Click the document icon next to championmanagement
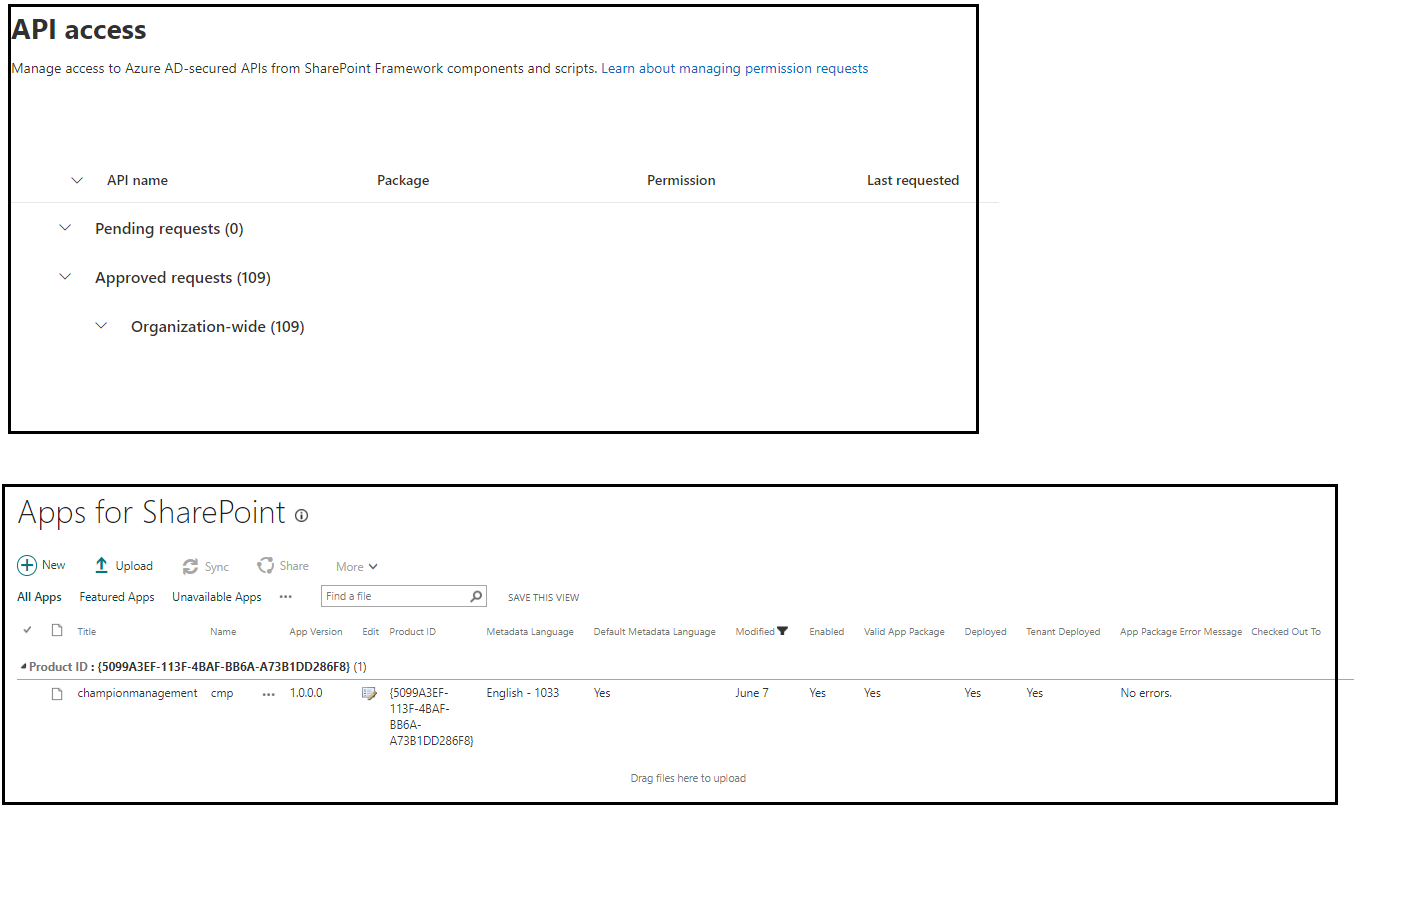This screenshot has width=1416, height=904. tap(58, 692)
